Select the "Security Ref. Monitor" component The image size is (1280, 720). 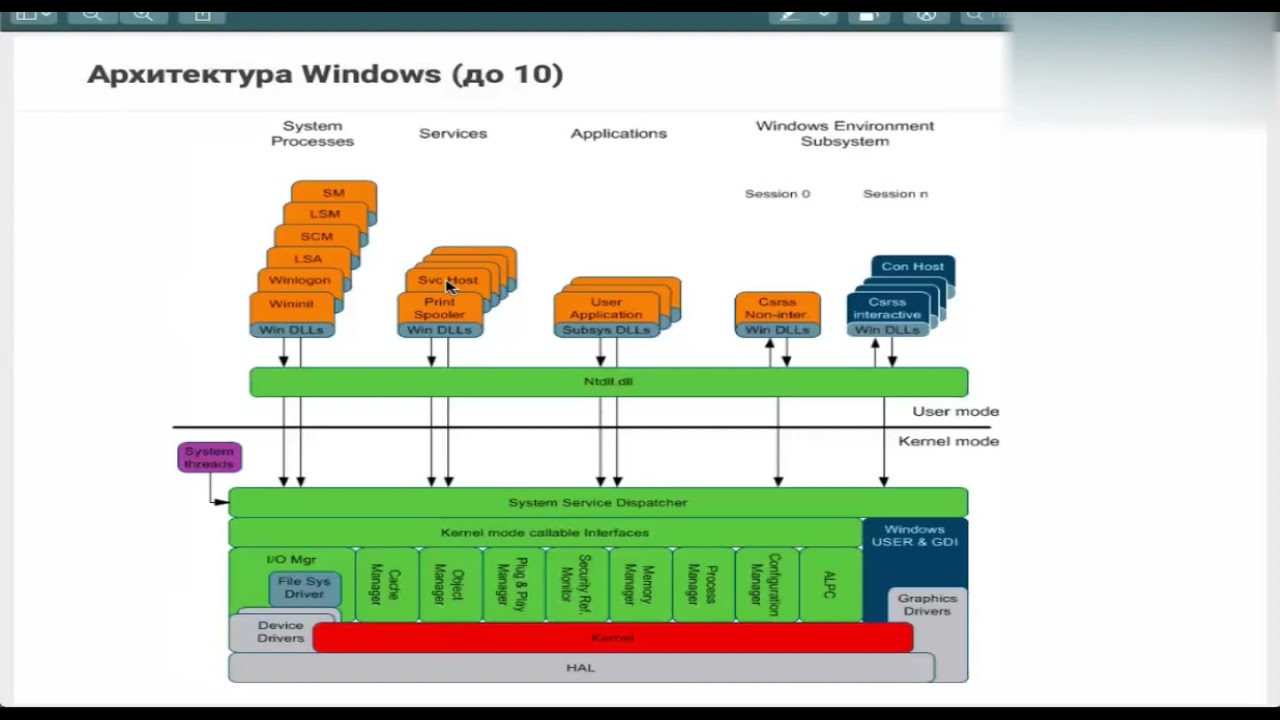tap(577, 585)
